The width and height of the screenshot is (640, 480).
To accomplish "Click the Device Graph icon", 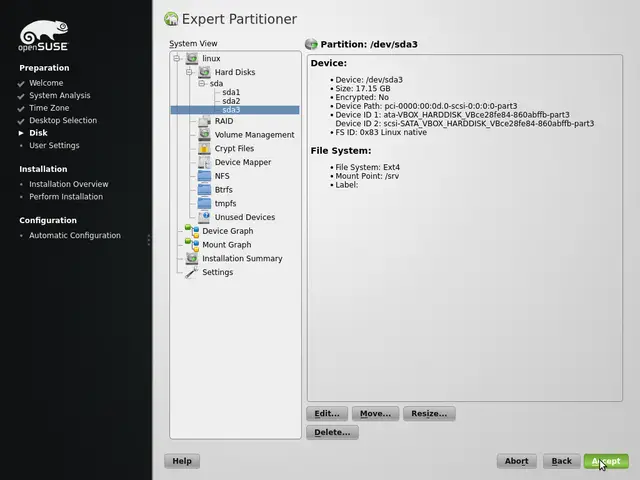I will 192,231.
